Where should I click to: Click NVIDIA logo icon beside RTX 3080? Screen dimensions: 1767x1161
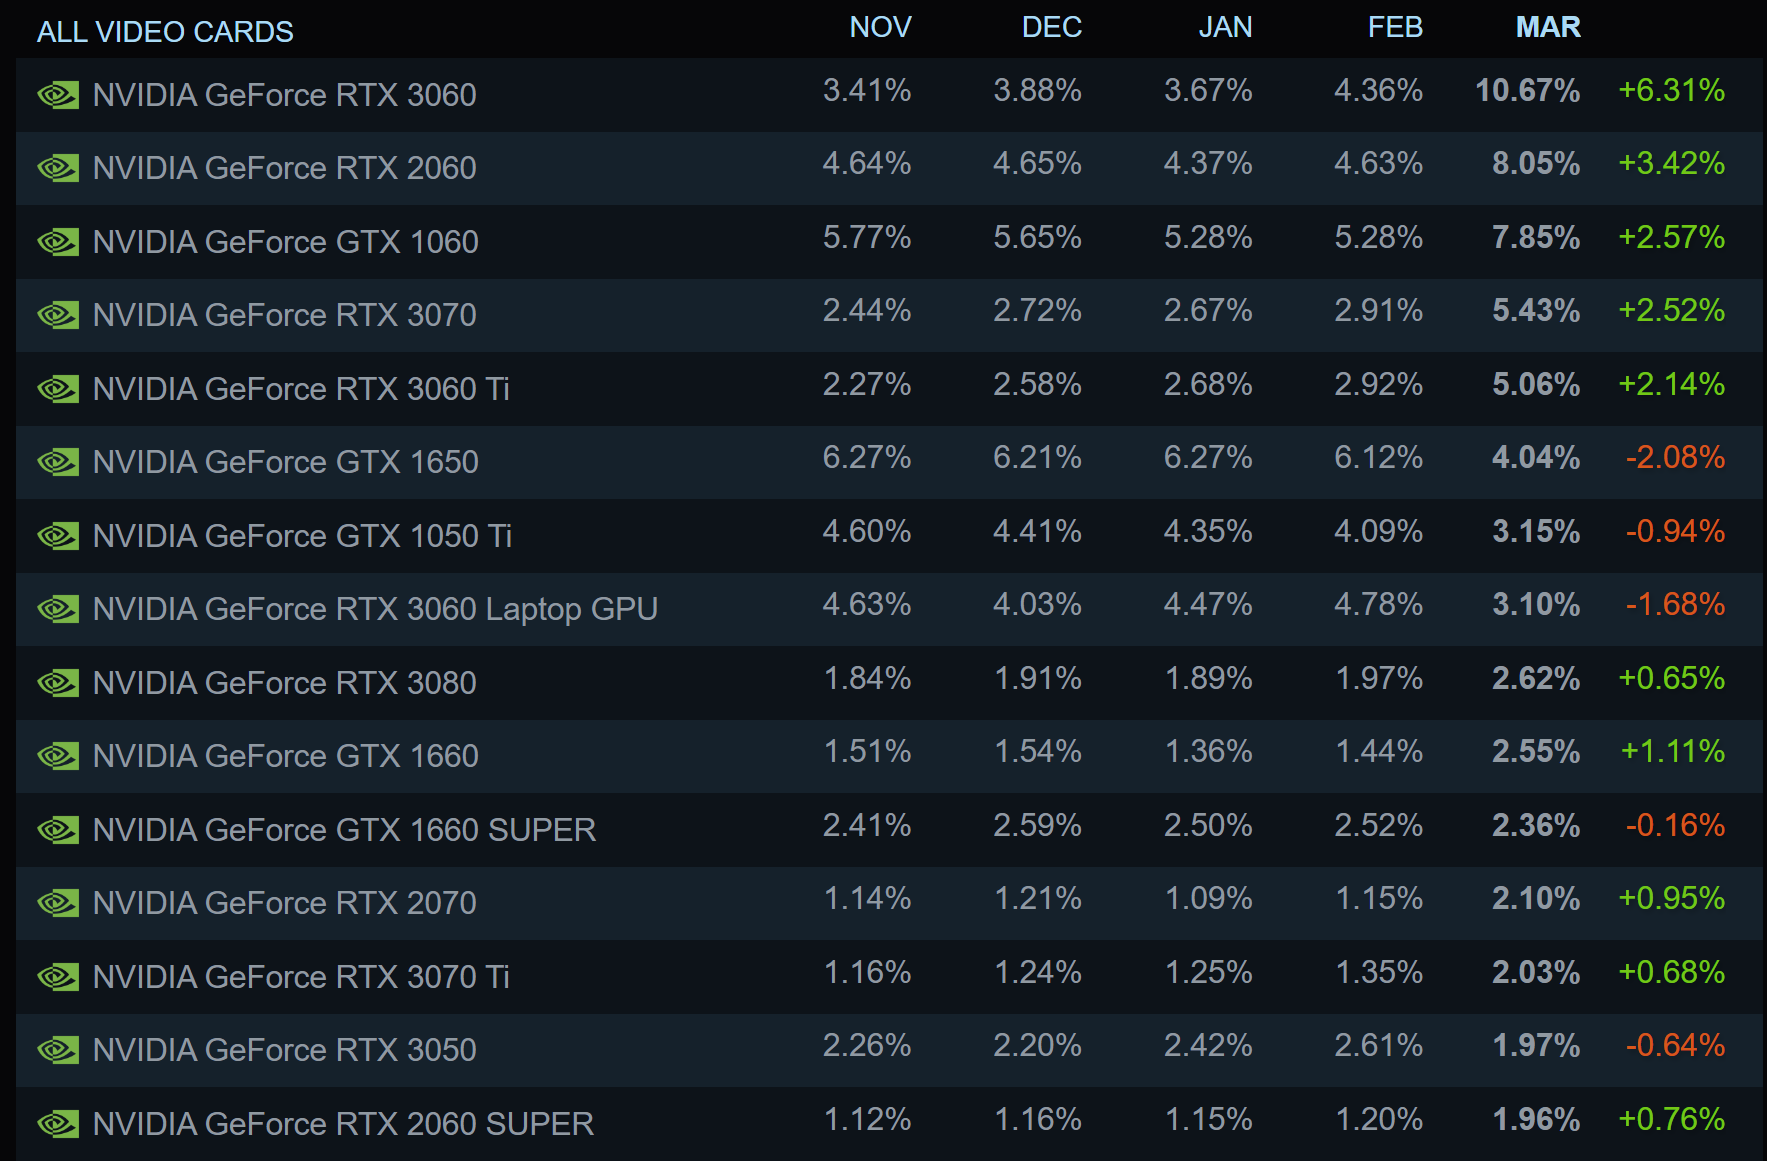pyautogui.click(x=58, y=683)
